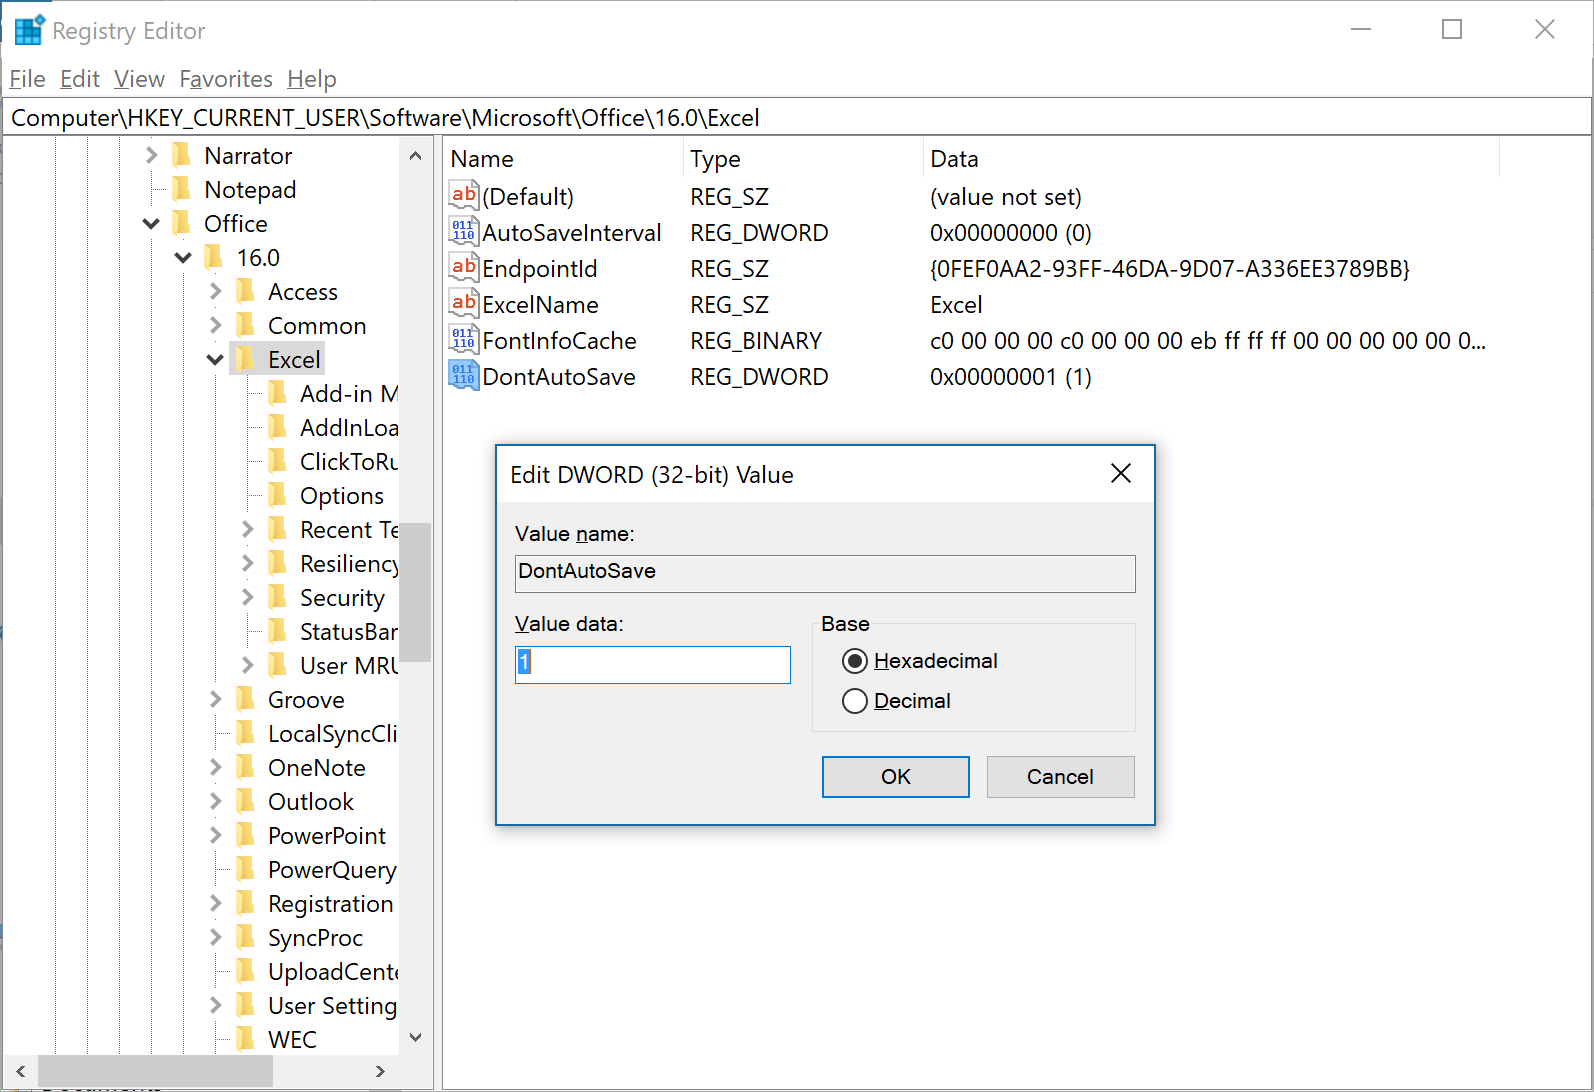Select the EndpointId string value icon
The image size is (1594, 1092).
pyautogui.click(x=463, y=268)
